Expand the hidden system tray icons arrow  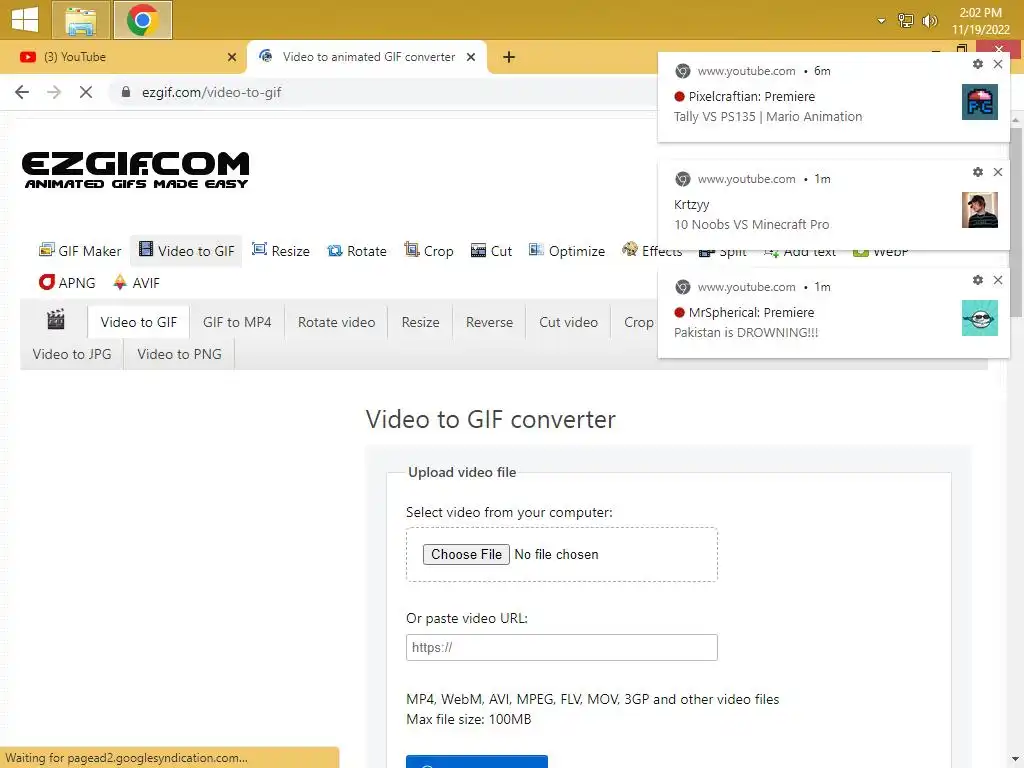pos(881,21)
